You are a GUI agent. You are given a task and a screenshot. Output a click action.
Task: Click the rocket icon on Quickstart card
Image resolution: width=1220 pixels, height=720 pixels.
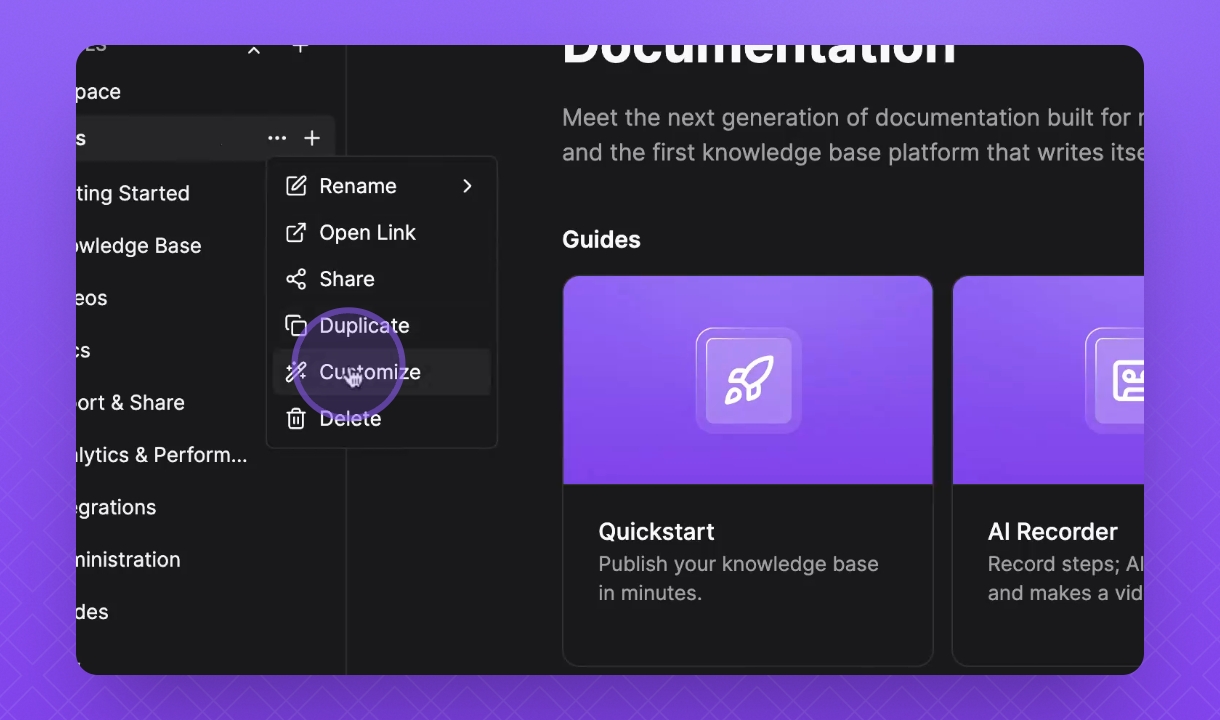point(748,381)
